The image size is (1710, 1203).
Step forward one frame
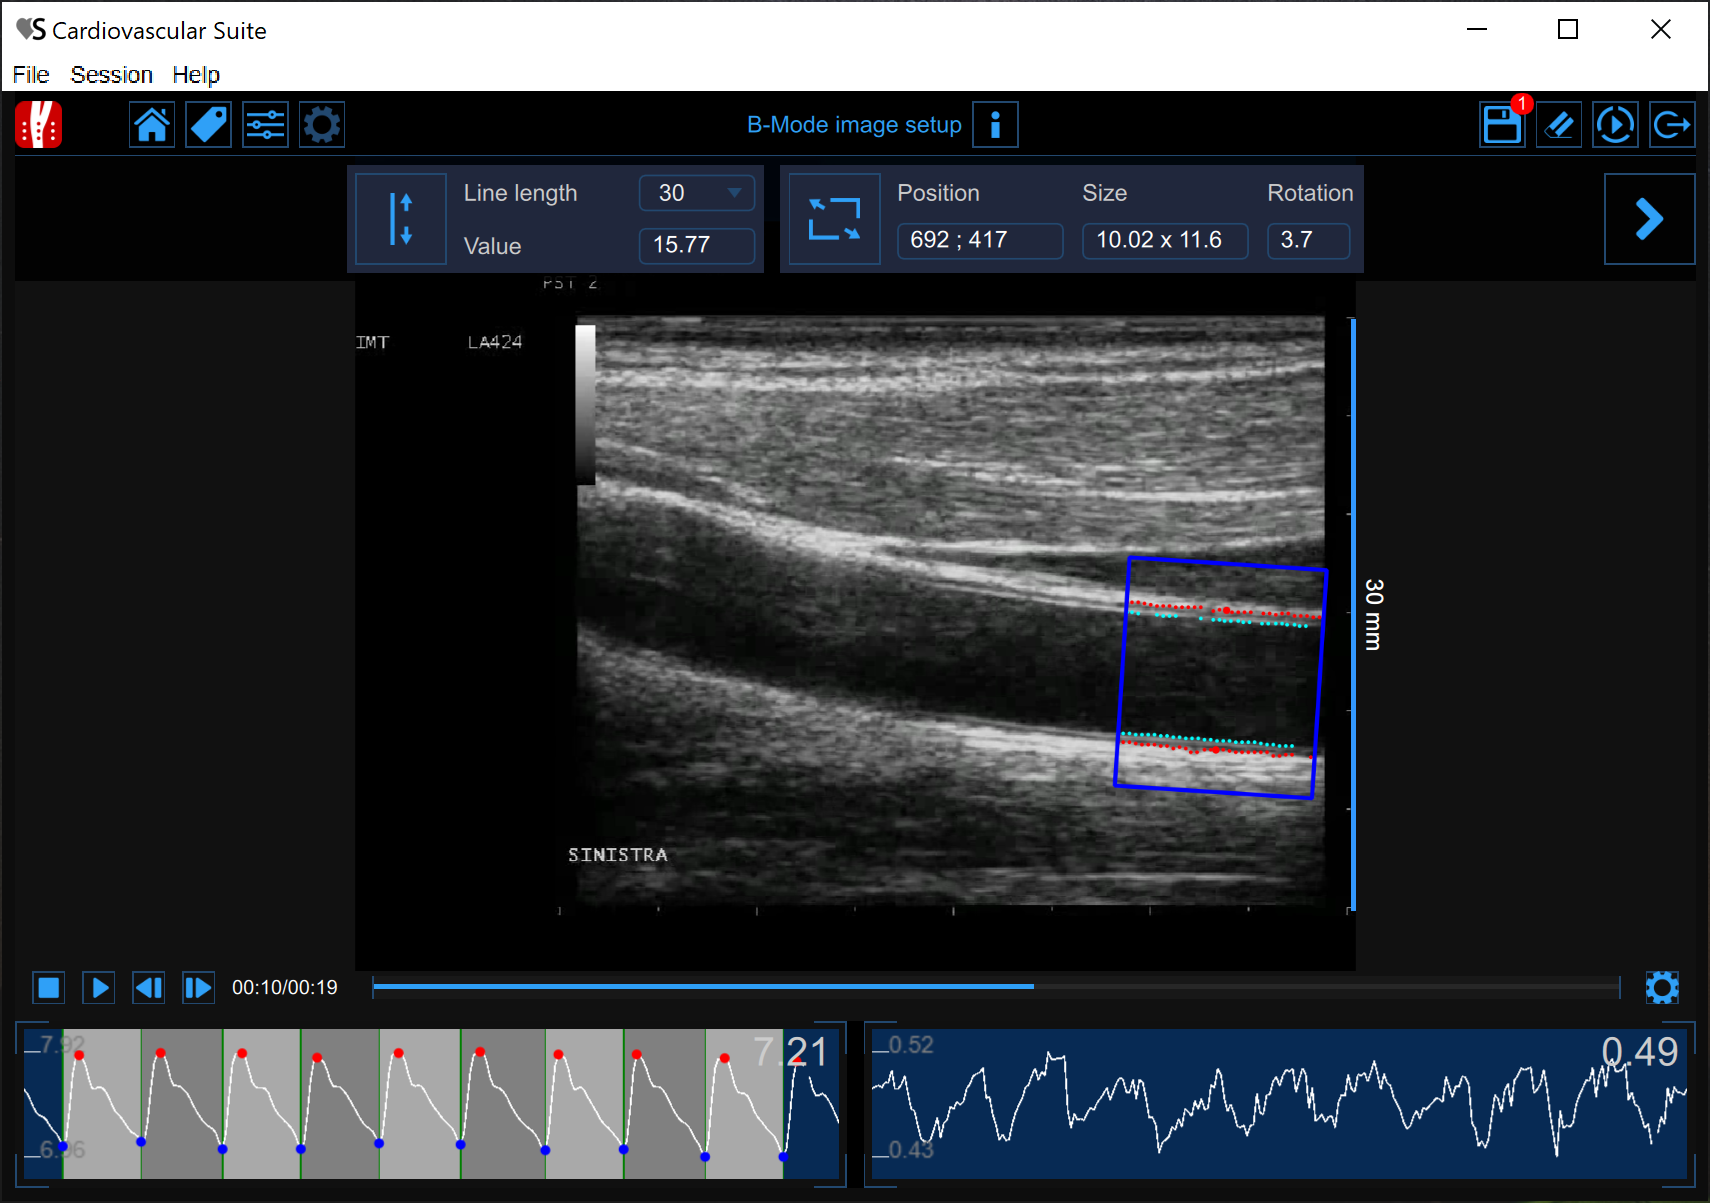coord(198,988)
